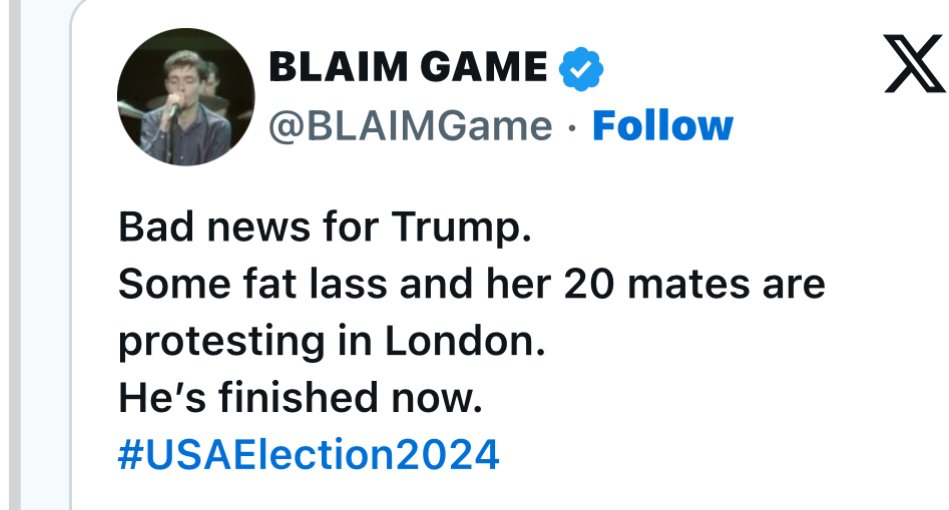Click the gray vertical bar at left edge
The image size is (949, 510).
15,255
